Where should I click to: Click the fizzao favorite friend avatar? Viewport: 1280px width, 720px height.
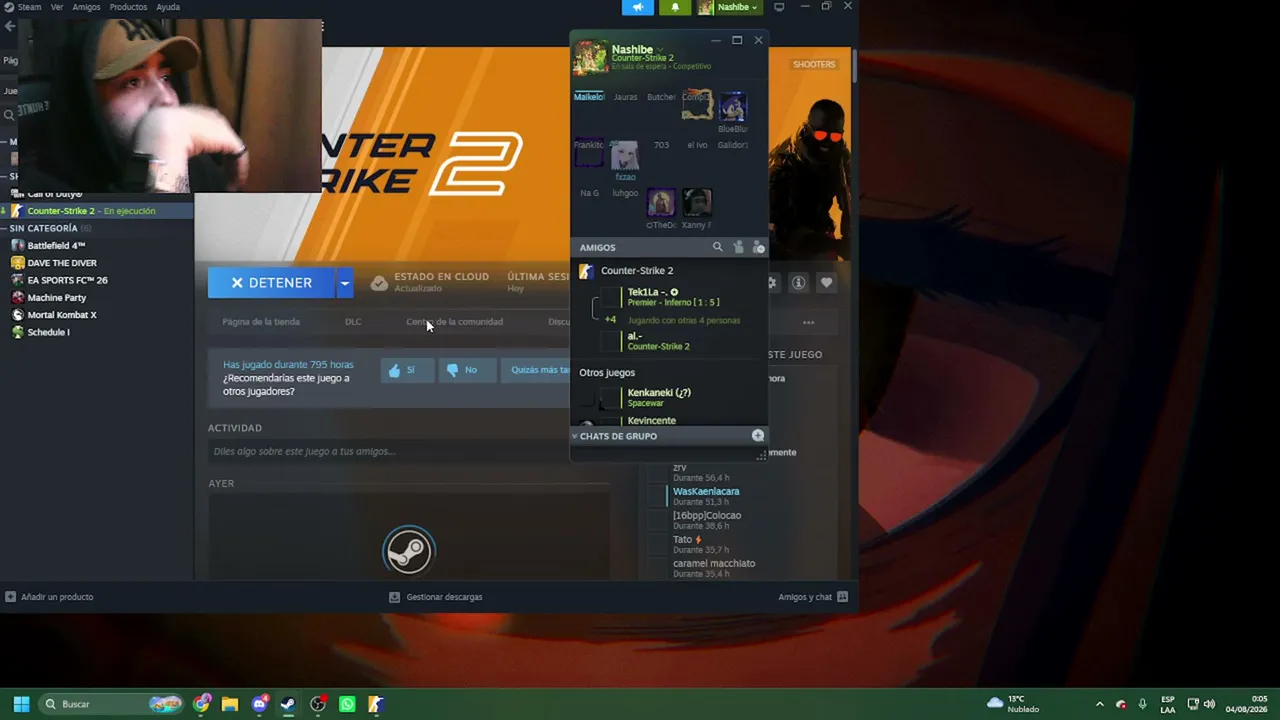(625, 155)
